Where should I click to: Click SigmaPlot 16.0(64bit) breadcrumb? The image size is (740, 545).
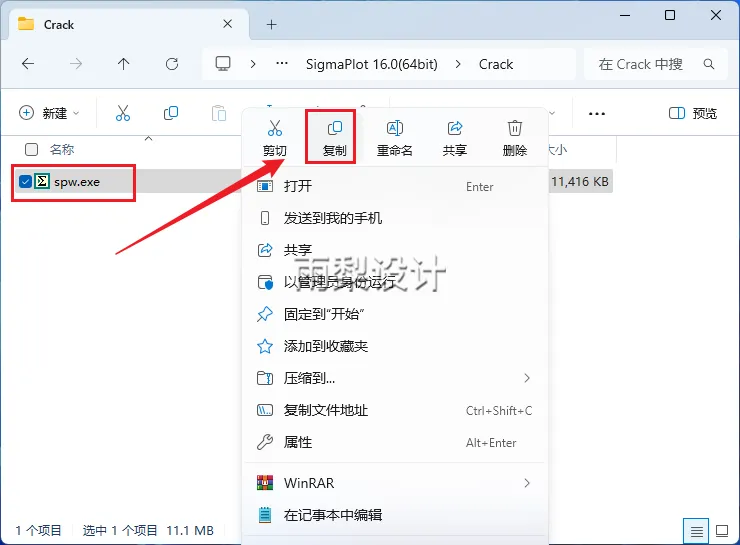371,64
